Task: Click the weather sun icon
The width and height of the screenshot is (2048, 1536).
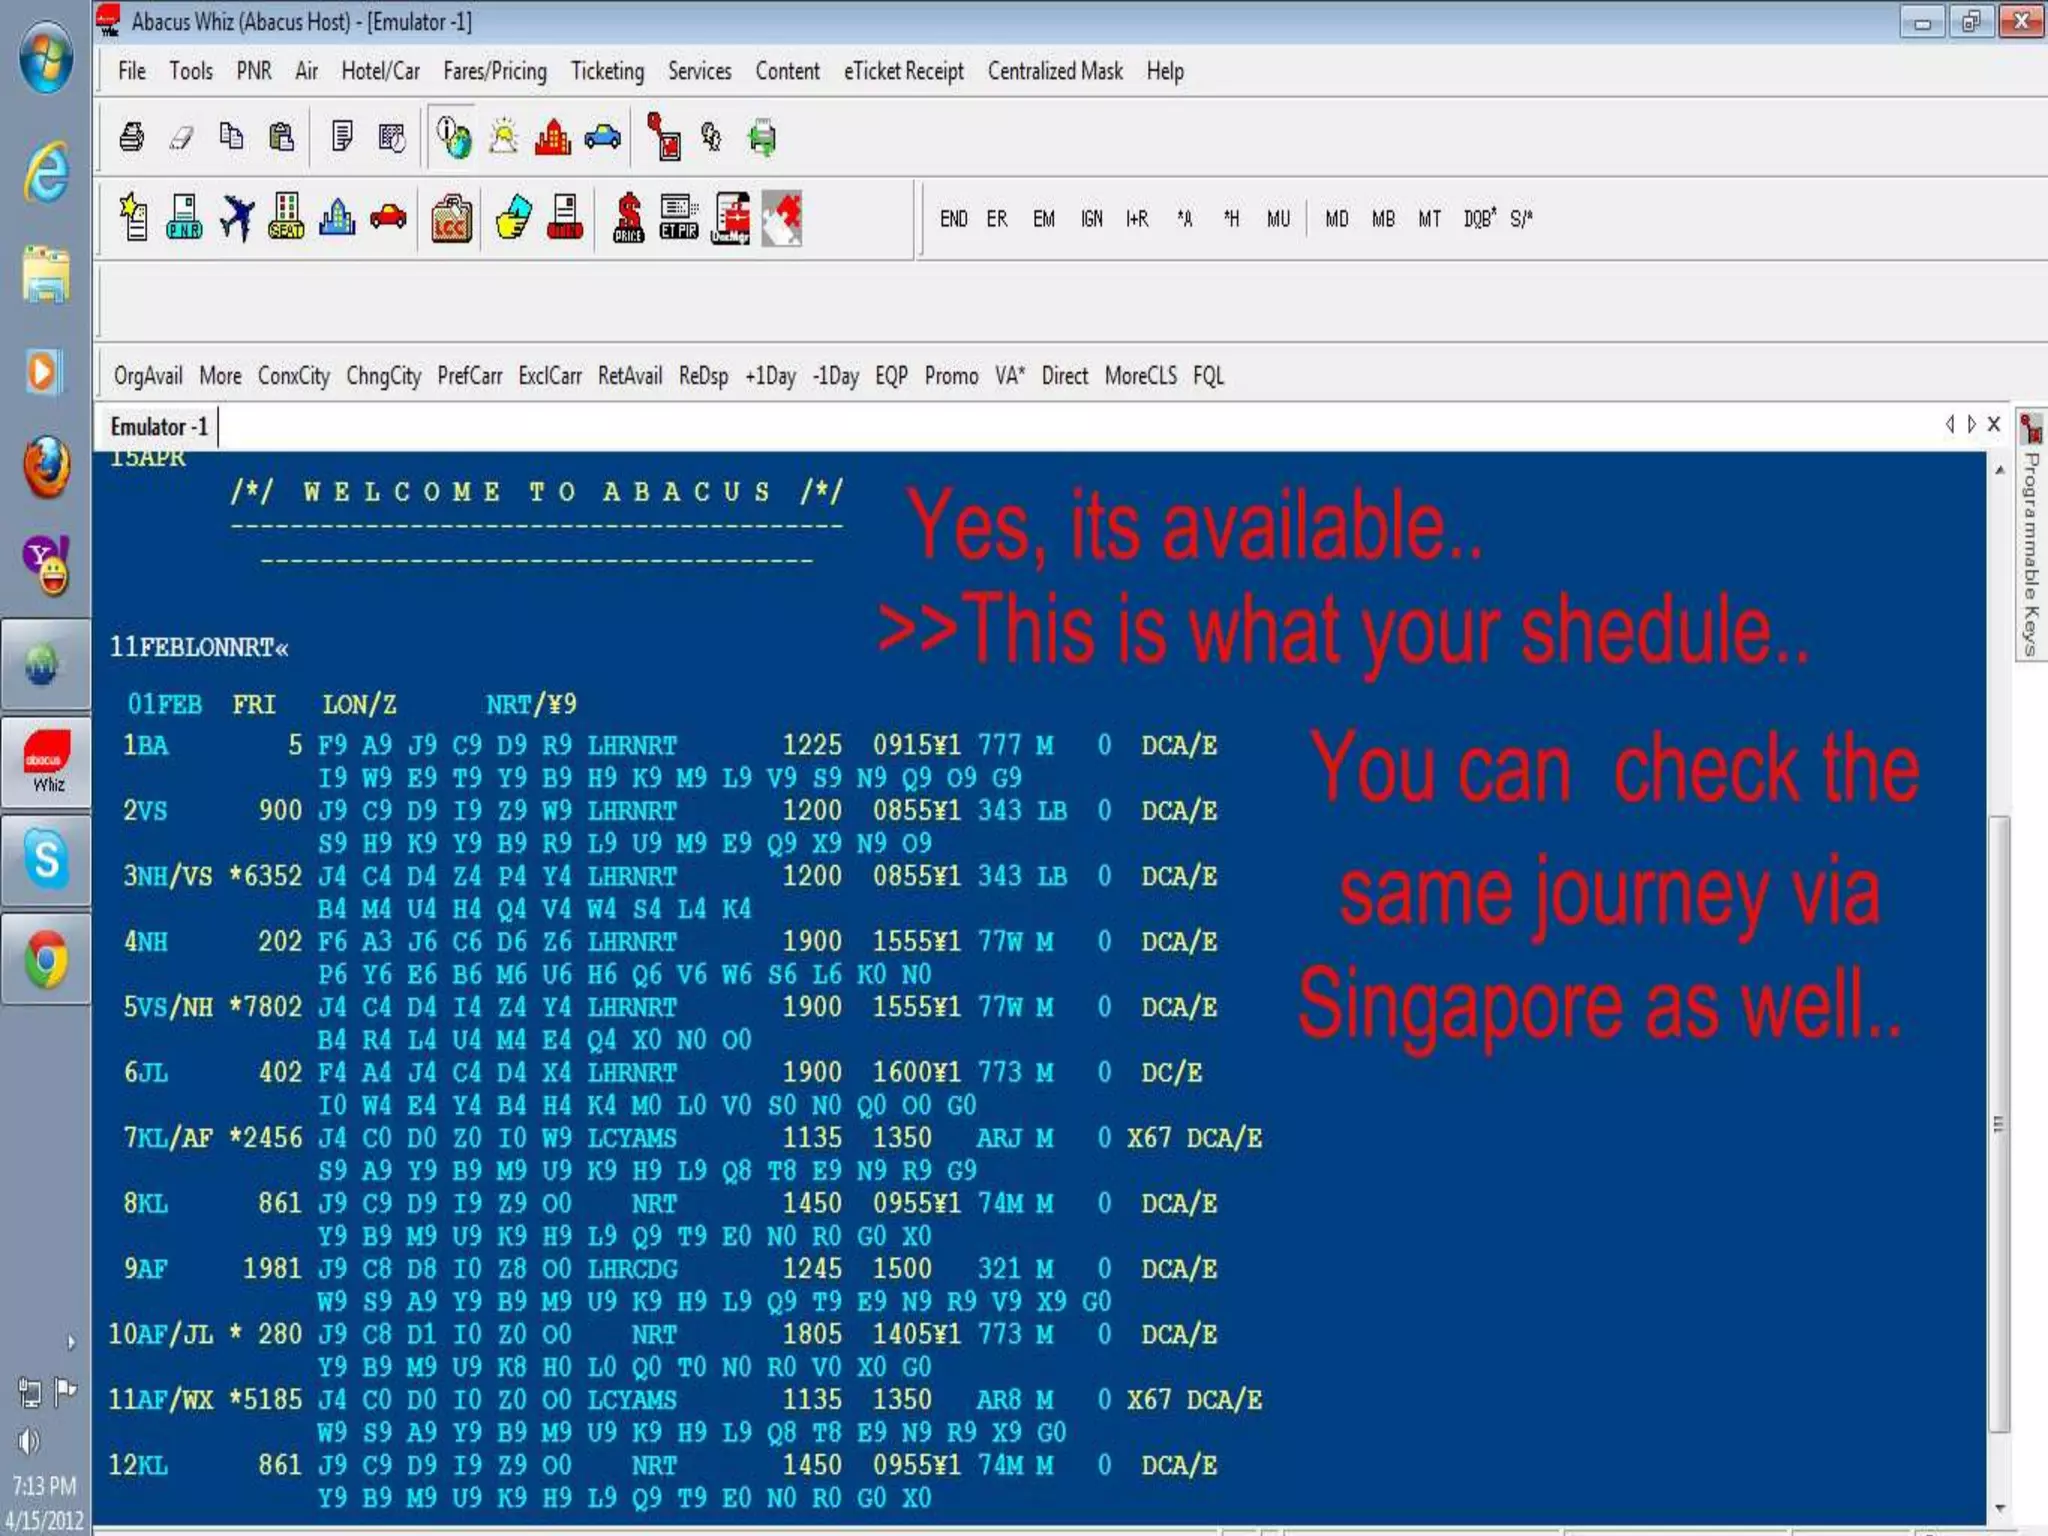Action: click(503, 137)
